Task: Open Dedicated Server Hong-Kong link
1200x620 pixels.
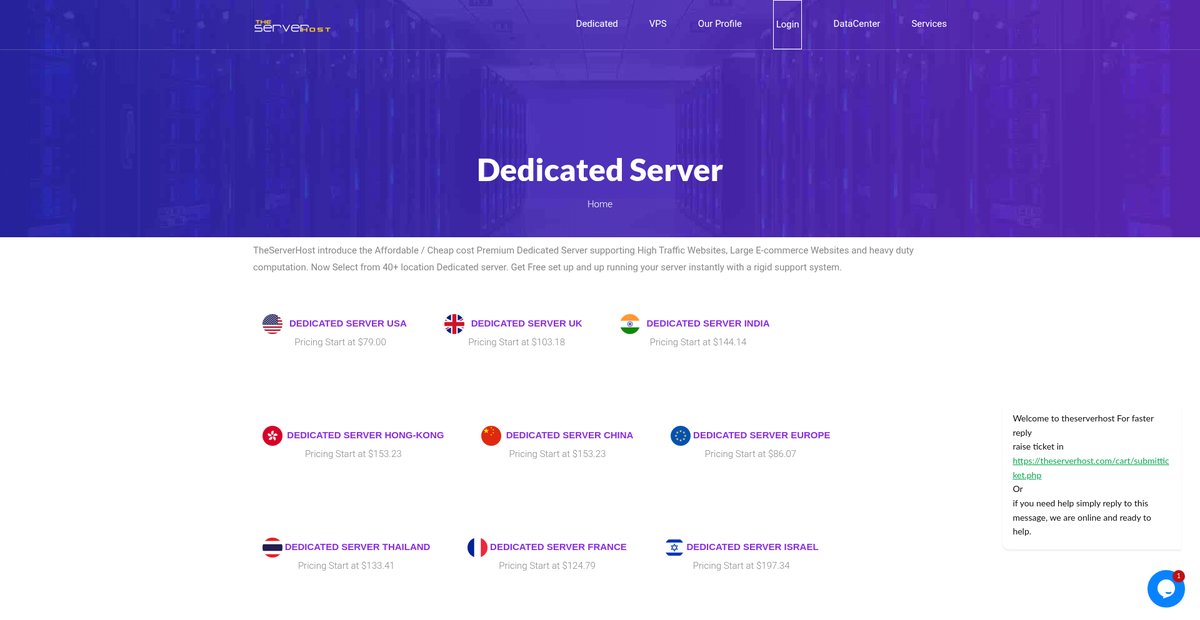Action: pos(365,436)
